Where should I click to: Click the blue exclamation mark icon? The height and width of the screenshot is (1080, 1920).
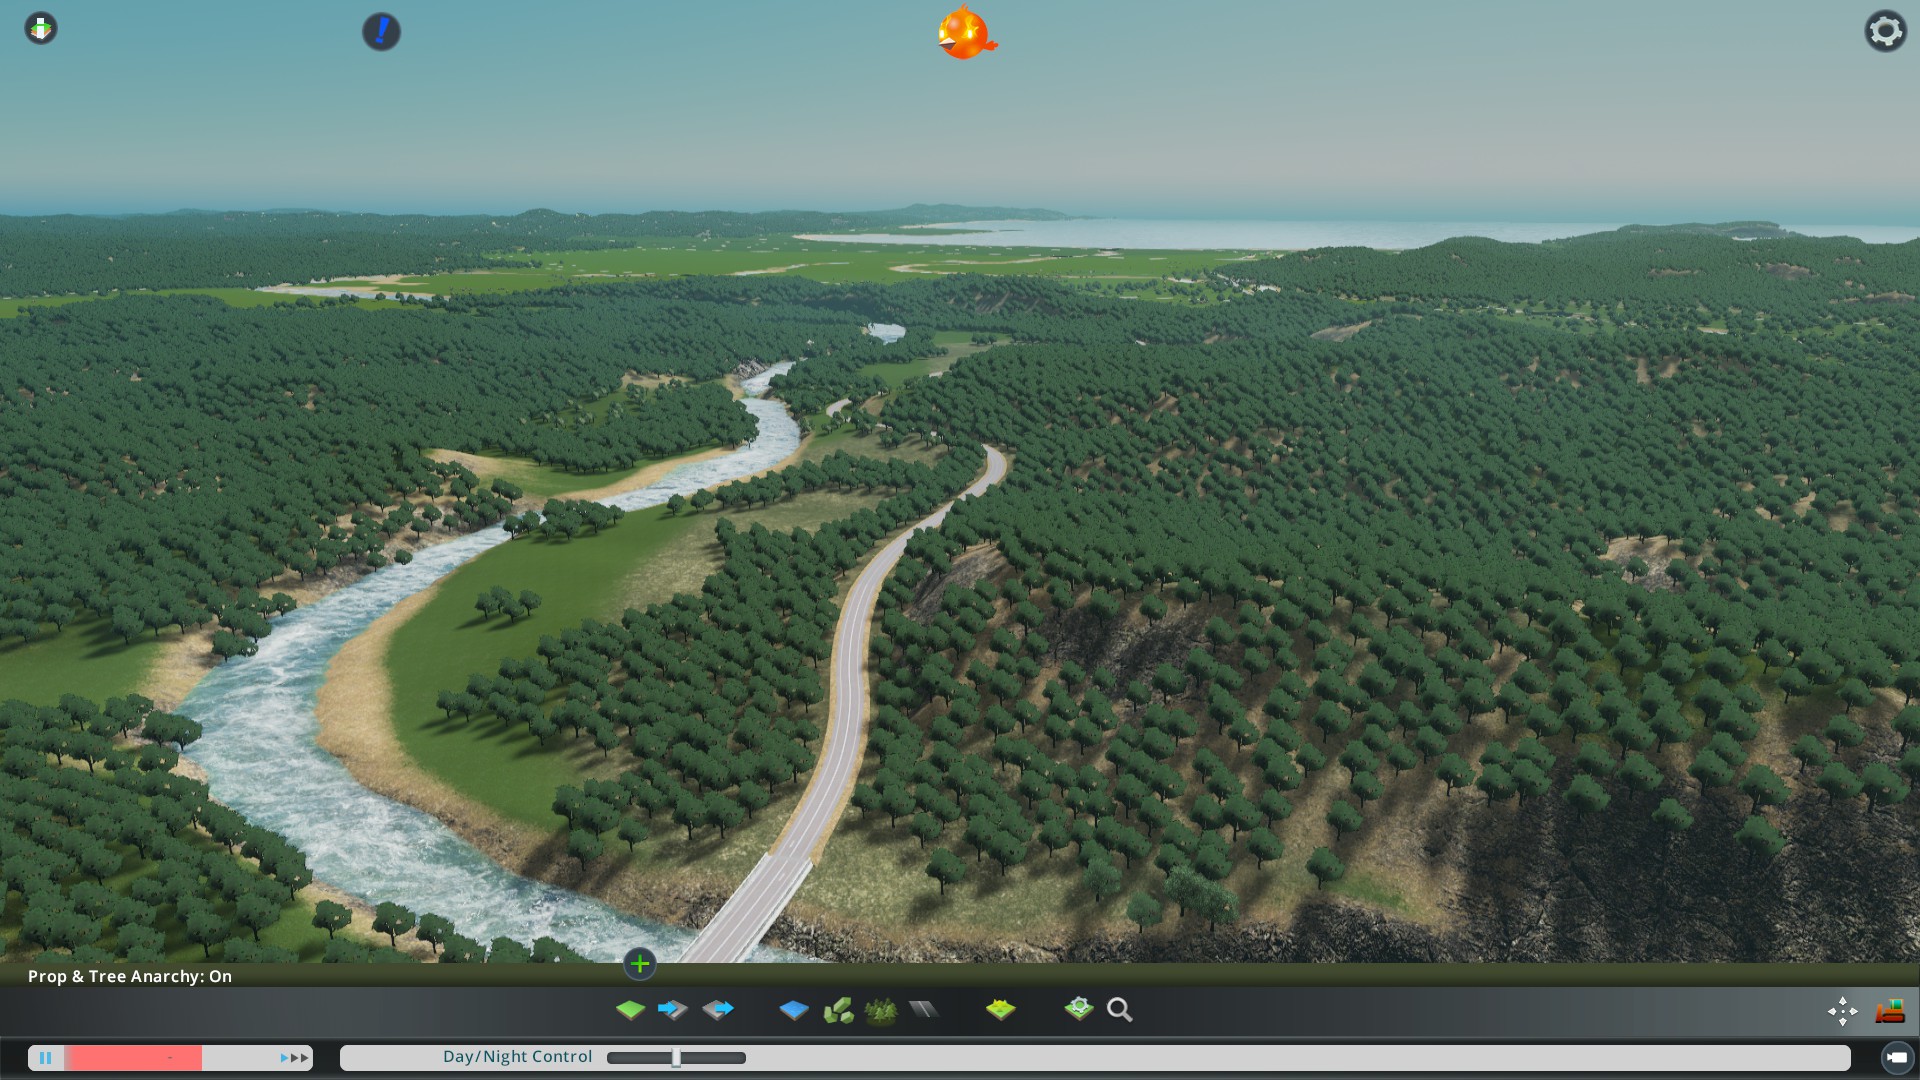(x=381, y=31)
